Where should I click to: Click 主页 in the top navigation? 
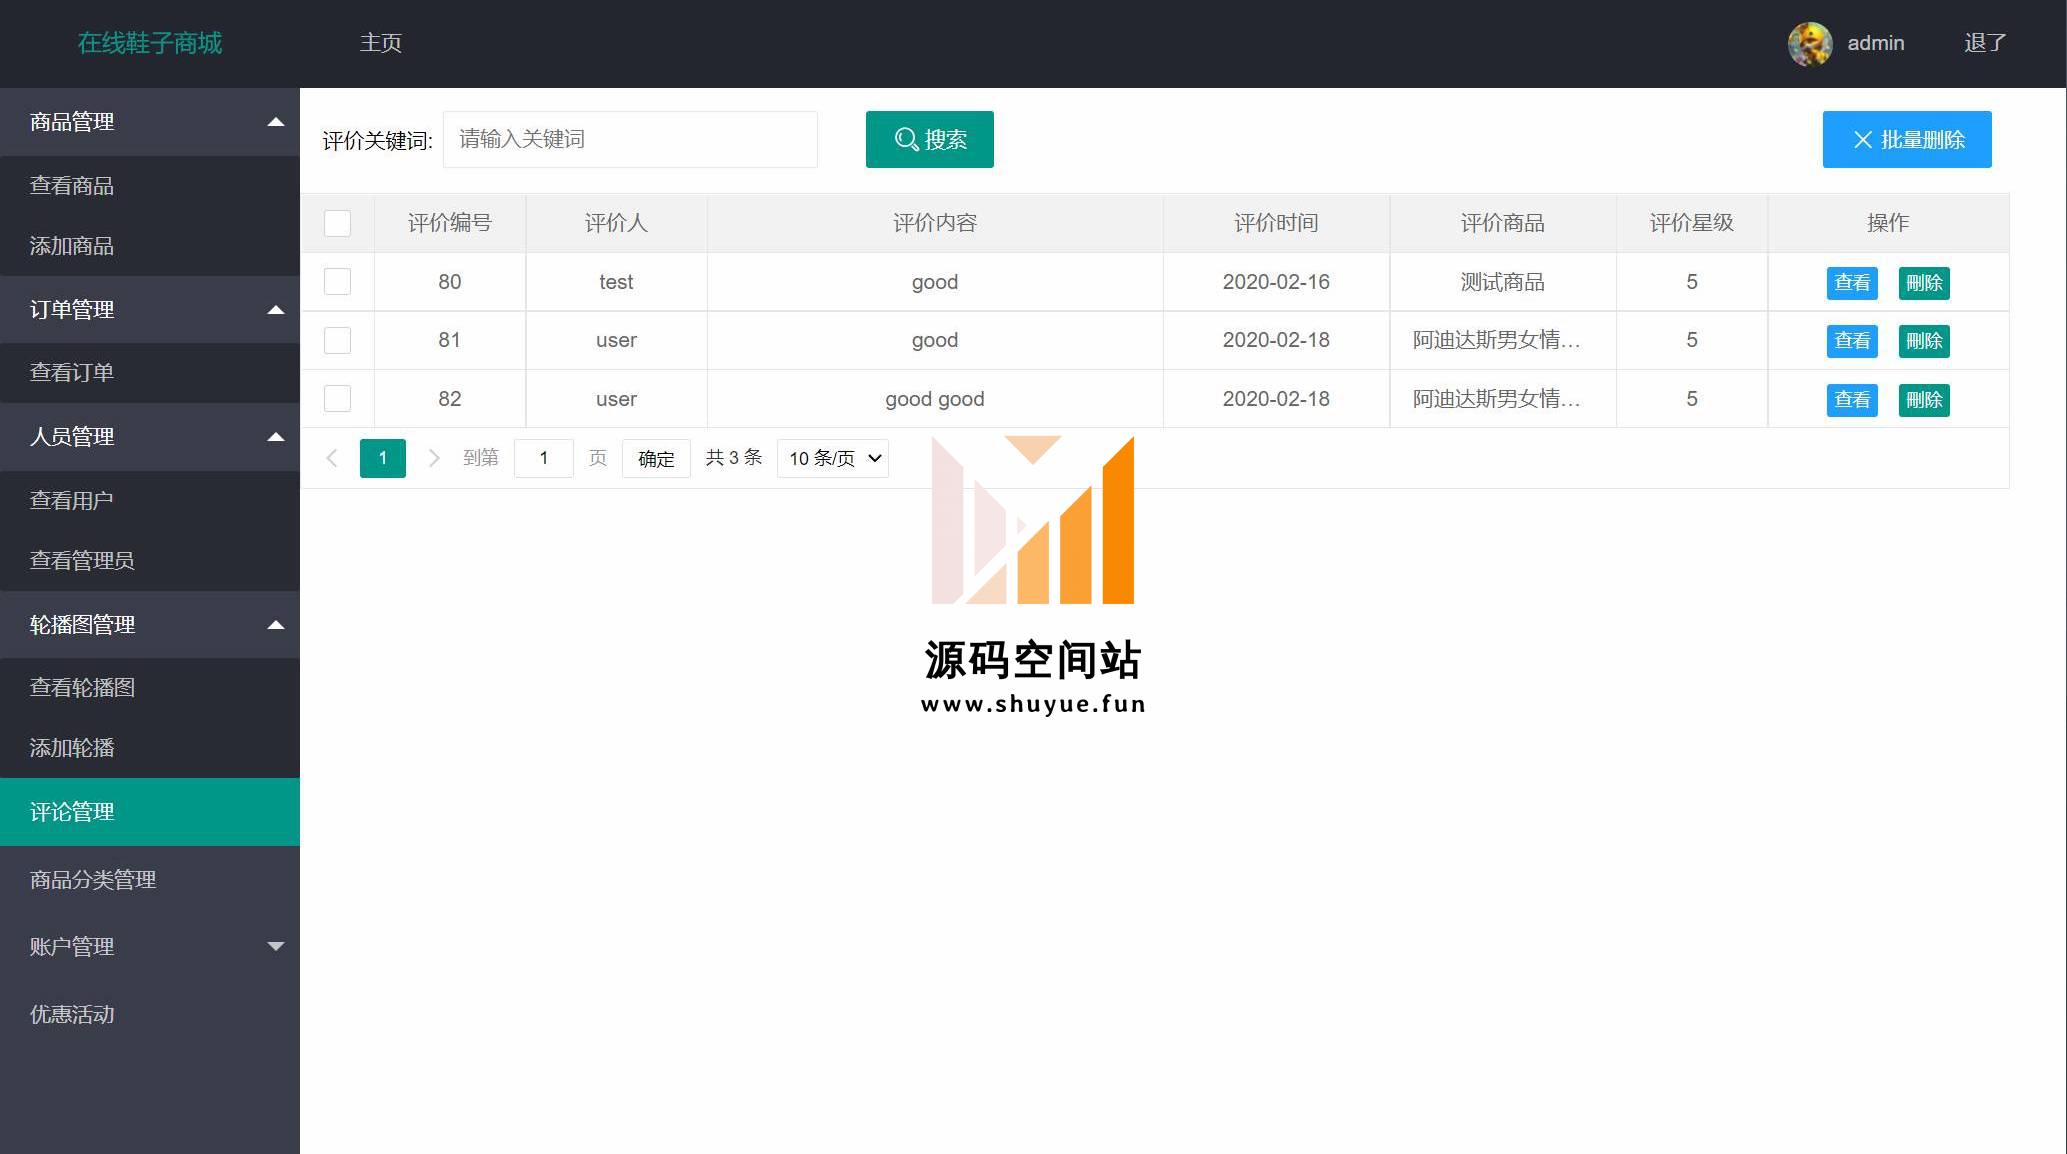point(381,43)
